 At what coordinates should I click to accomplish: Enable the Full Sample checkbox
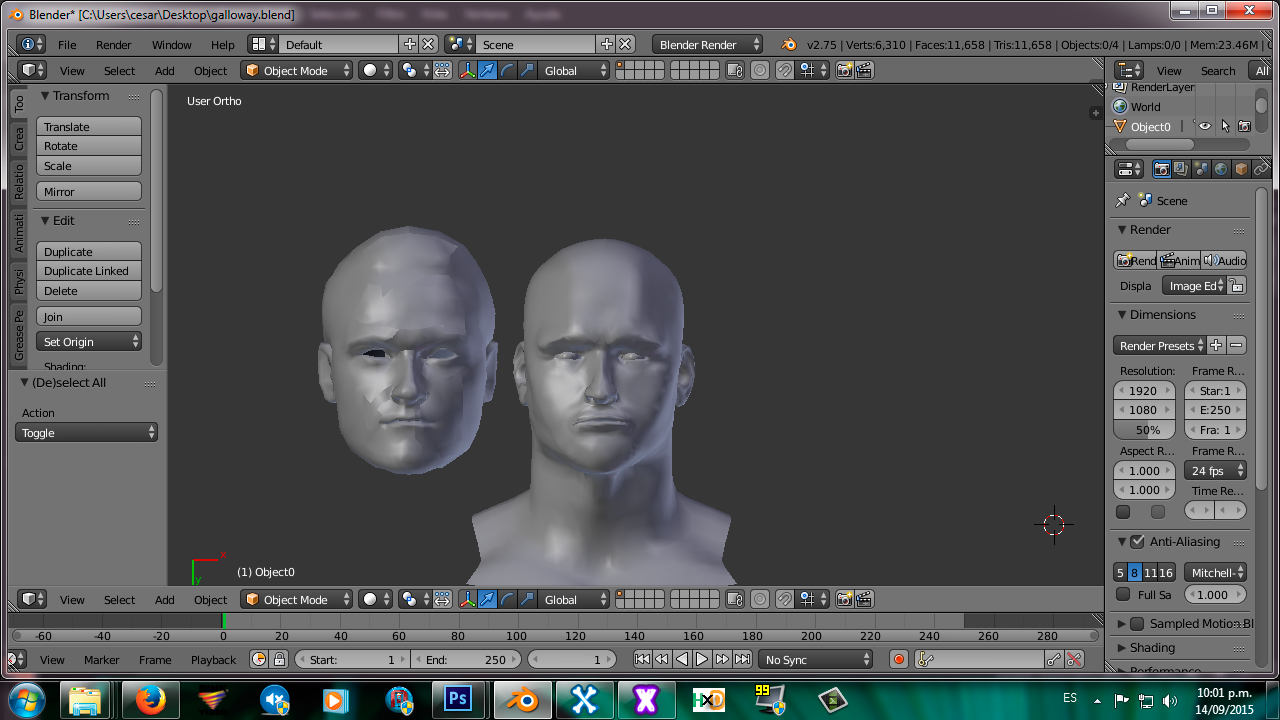coord(1123,595)
